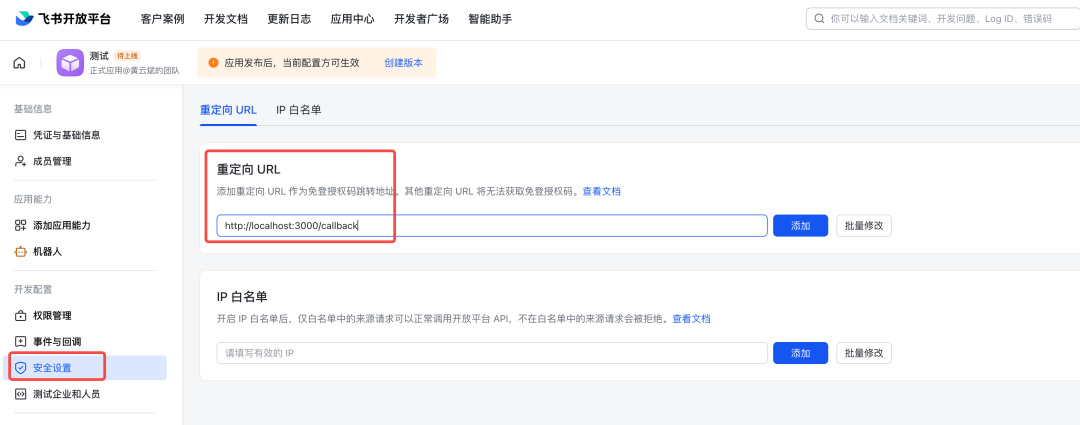Click 添加 next to redirect URL field

800,225
